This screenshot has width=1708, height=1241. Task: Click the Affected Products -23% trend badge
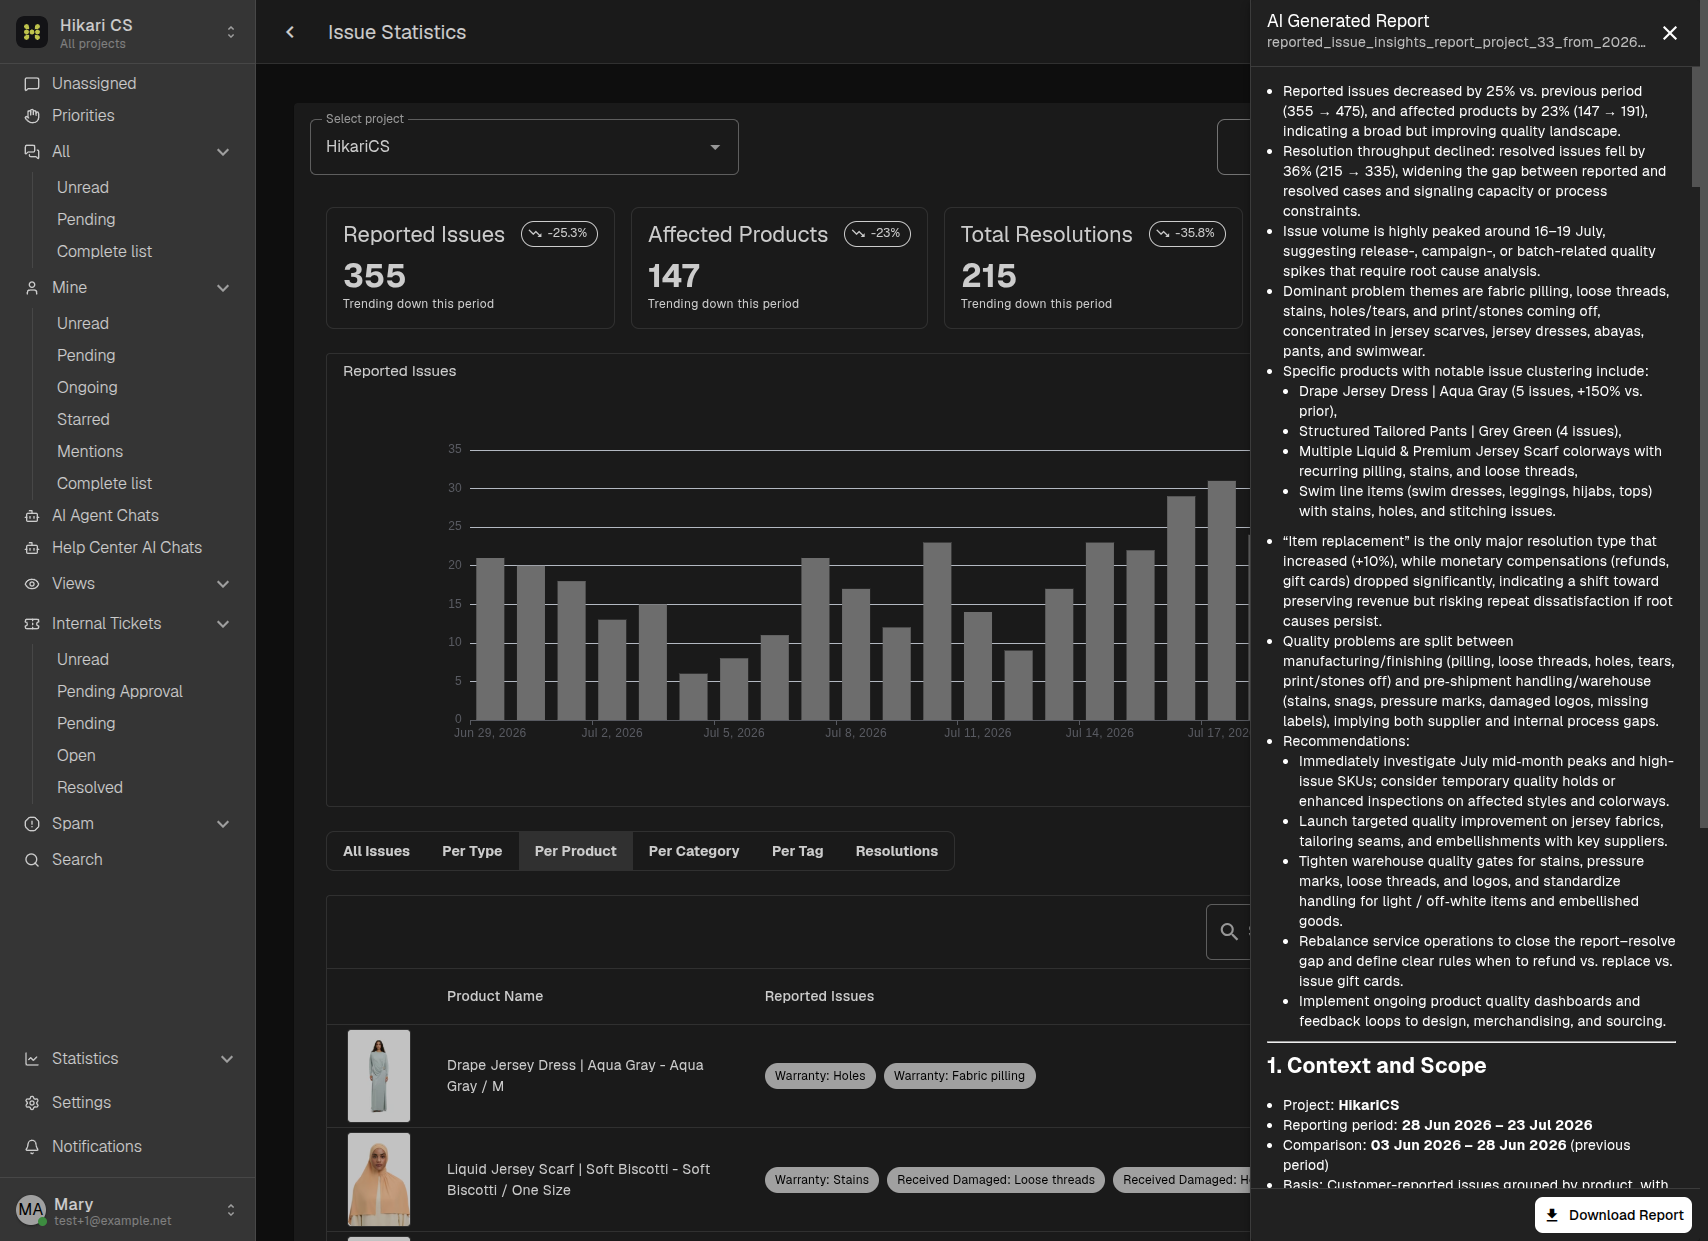tap(877, 234)
